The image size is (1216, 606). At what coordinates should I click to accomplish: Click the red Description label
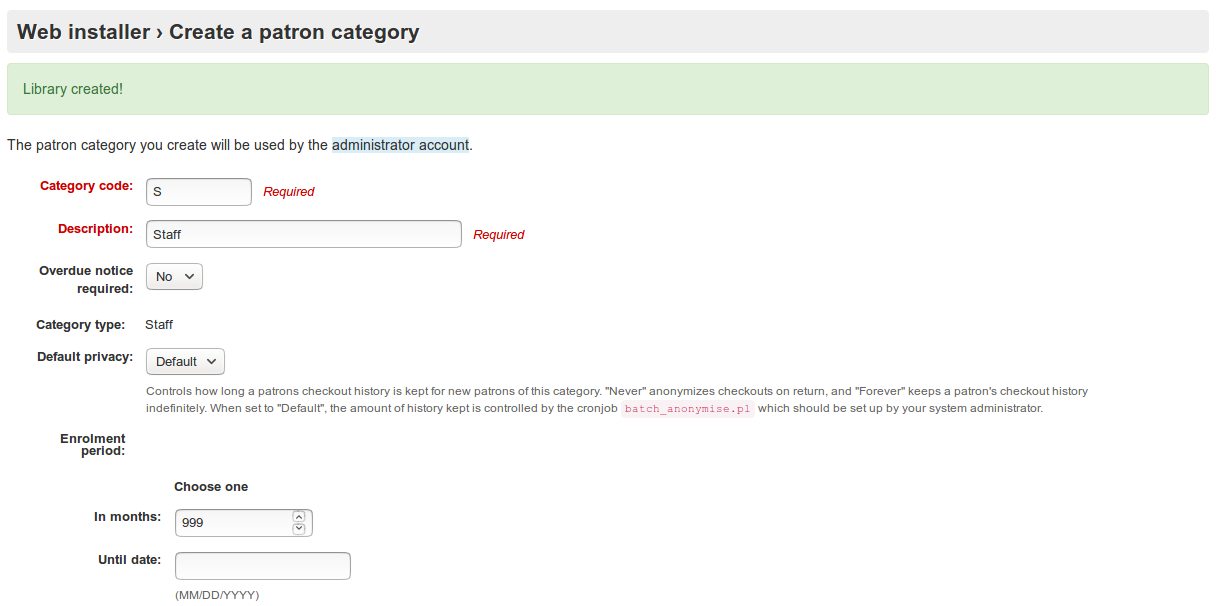(95, 229)
